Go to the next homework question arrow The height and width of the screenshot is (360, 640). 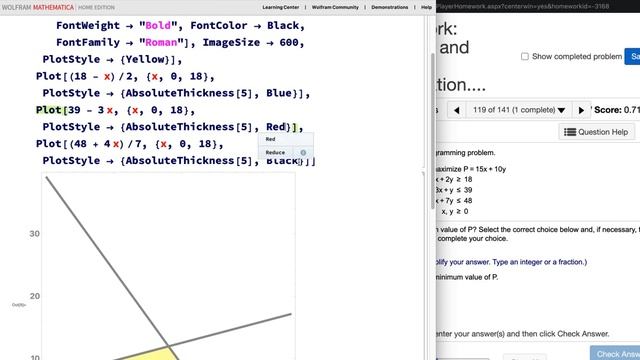click(581, 110)
